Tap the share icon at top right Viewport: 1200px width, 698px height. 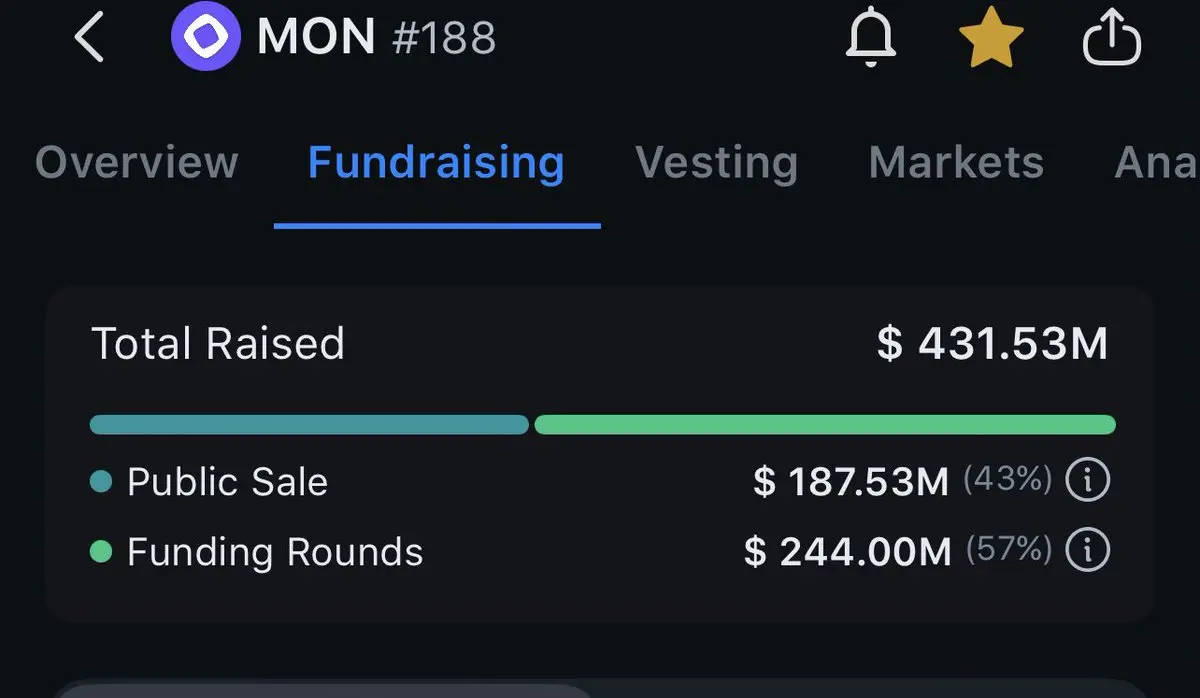point(1112,39)
